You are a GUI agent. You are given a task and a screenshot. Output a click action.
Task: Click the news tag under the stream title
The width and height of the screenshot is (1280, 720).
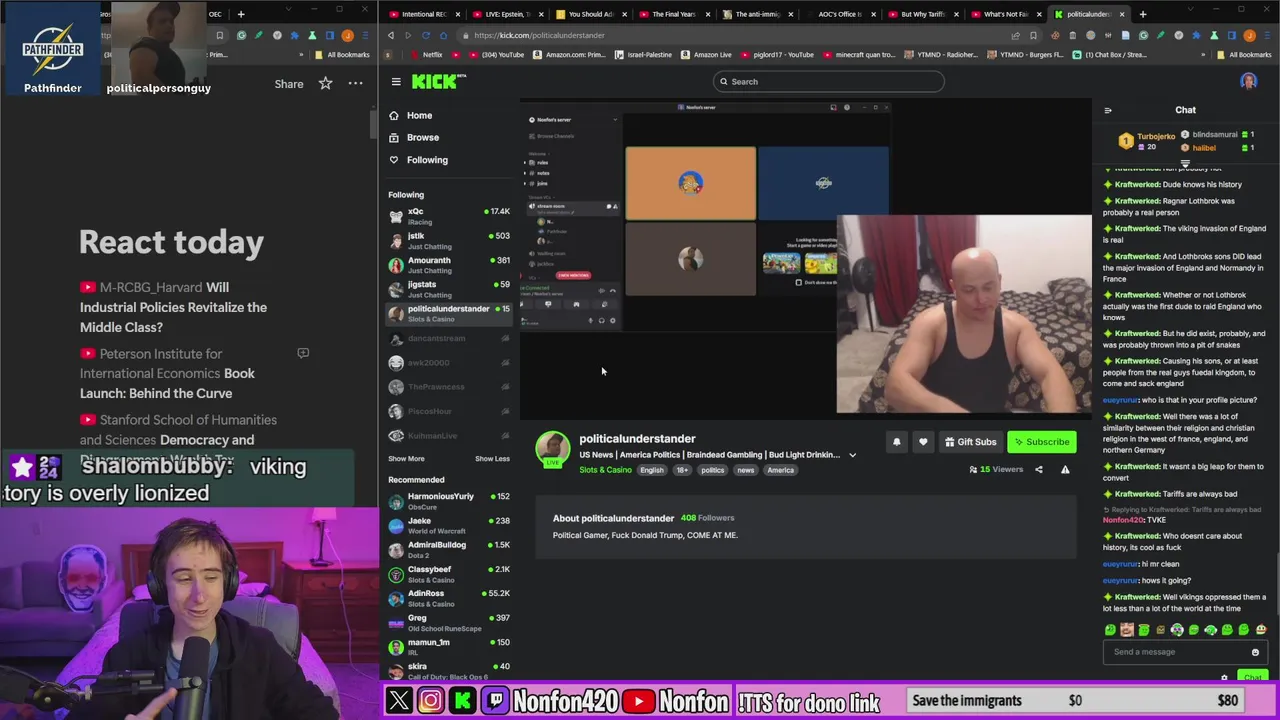click(746, 470)
